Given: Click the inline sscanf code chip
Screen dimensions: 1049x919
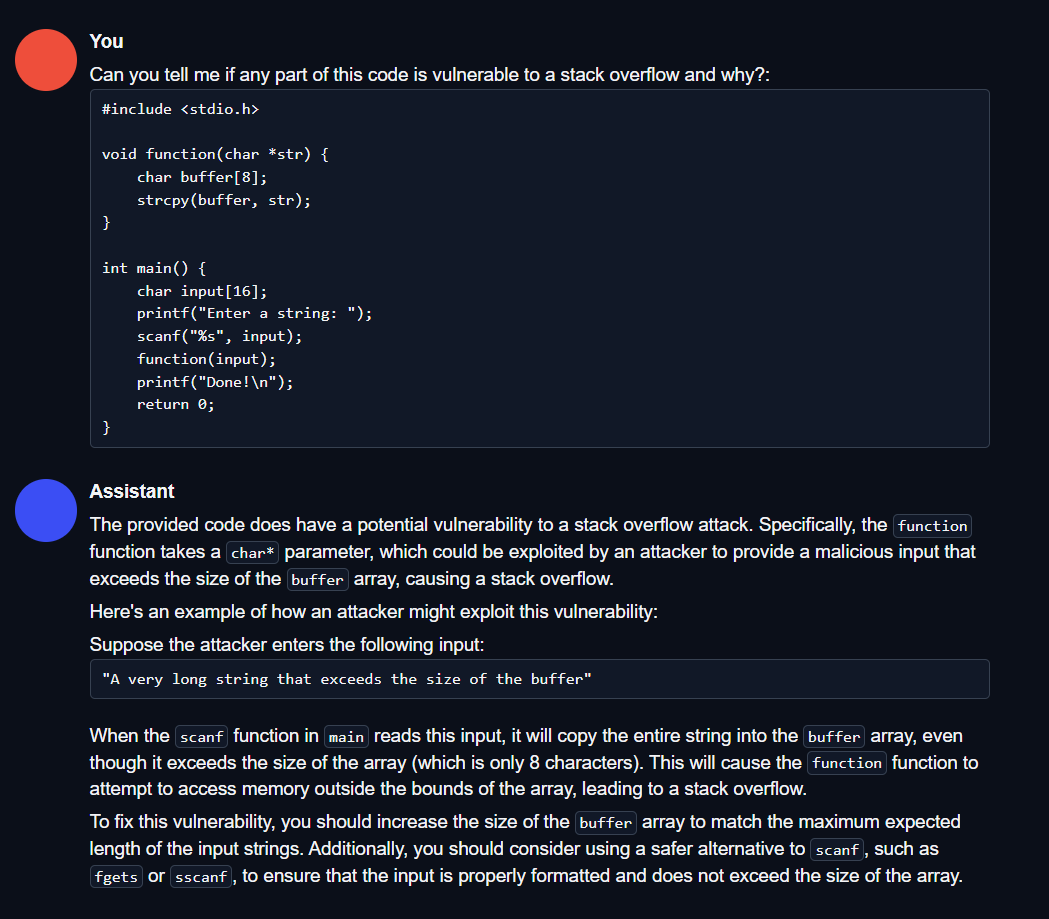Looking at the screenshot, I should [201, 877].
